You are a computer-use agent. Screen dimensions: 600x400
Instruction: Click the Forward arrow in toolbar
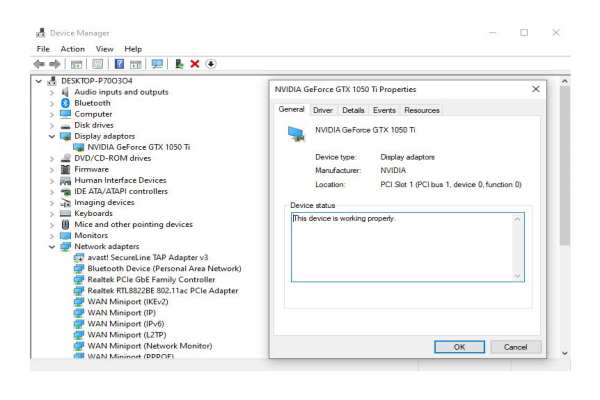click(55, 64)
